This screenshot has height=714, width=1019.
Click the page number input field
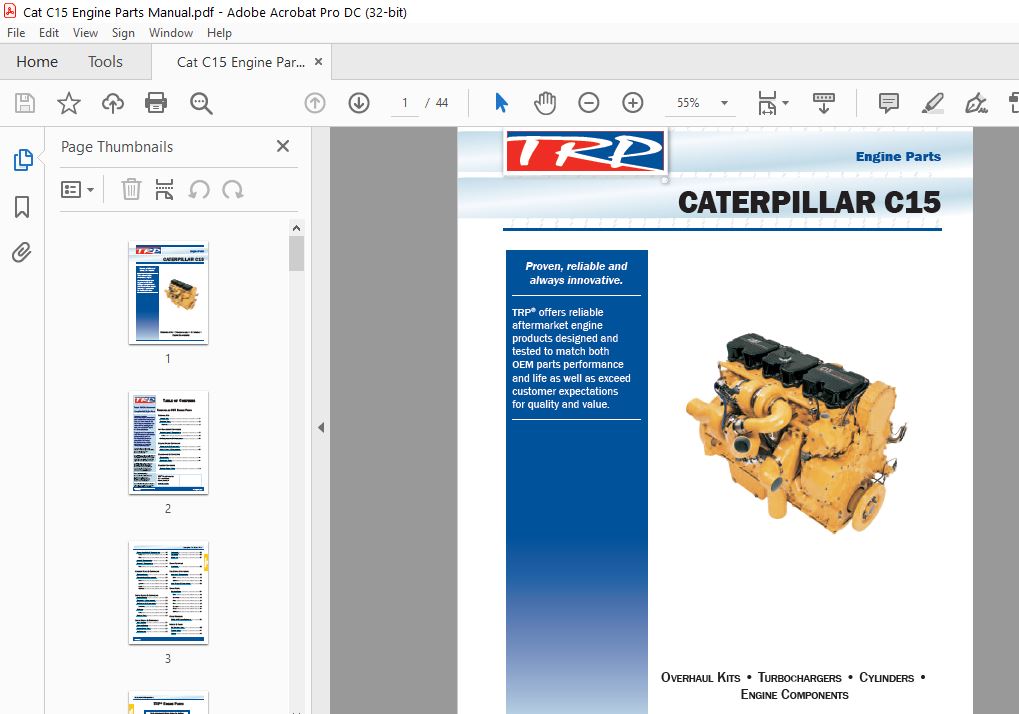[405, 103]
